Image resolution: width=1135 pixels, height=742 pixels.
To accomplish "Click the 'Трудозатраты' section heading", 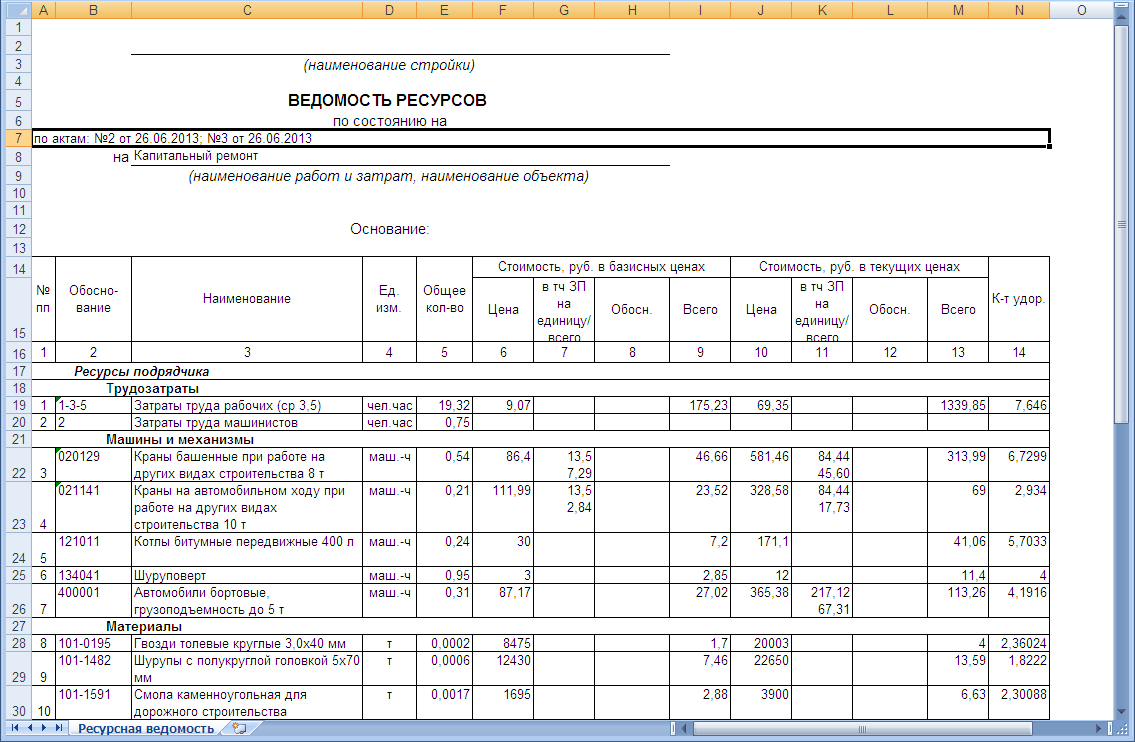I will coord(153,389).
